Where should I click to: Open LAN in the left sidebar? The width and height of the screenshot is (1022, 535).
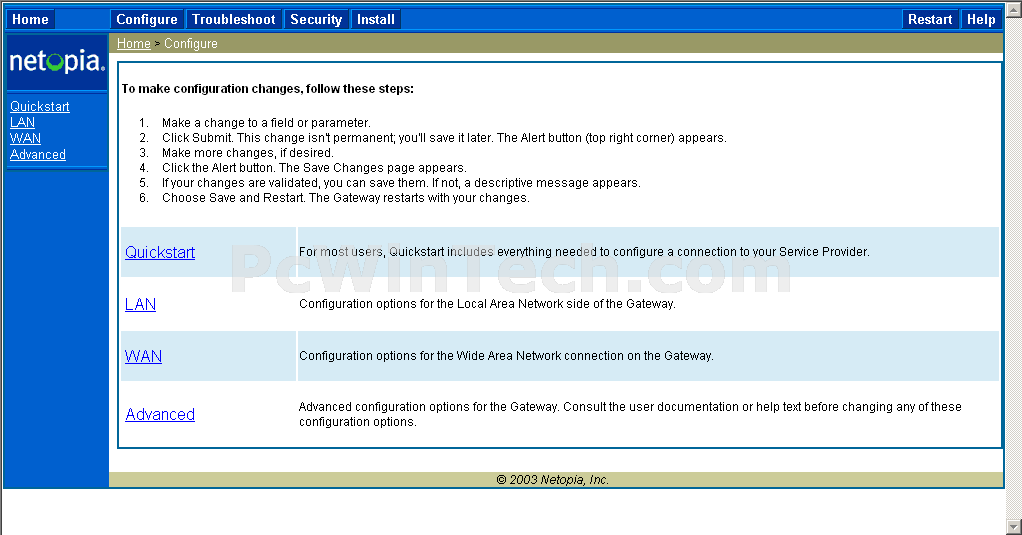[x=22, y=123]
